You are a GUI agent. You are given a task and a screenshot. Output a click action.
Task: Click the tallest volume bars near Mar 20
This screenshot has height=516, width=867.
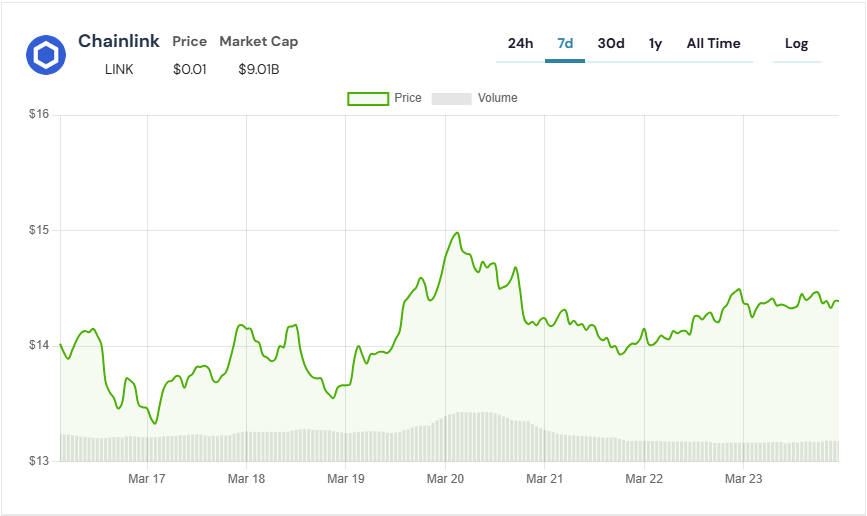click(474, 436)
